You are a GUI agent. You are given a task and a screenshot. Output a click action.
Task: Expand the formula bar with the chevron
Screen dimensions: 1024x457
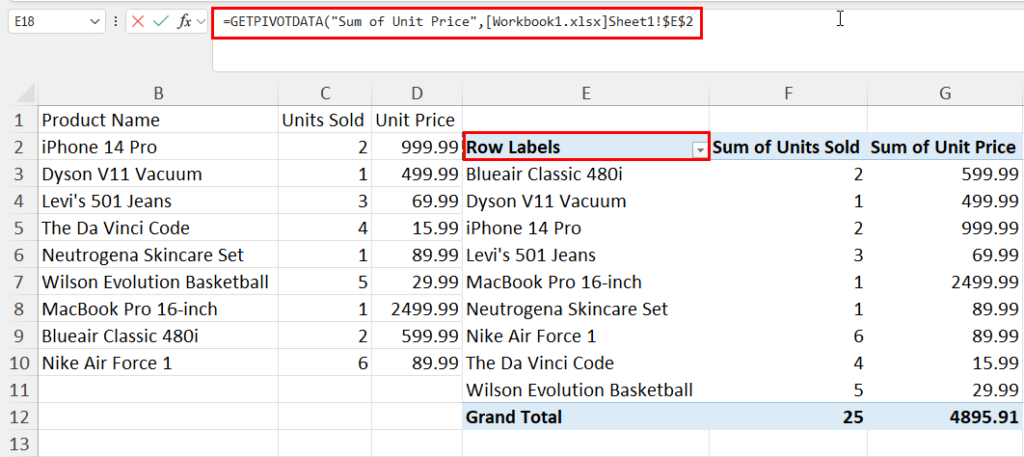click(200, 22)
